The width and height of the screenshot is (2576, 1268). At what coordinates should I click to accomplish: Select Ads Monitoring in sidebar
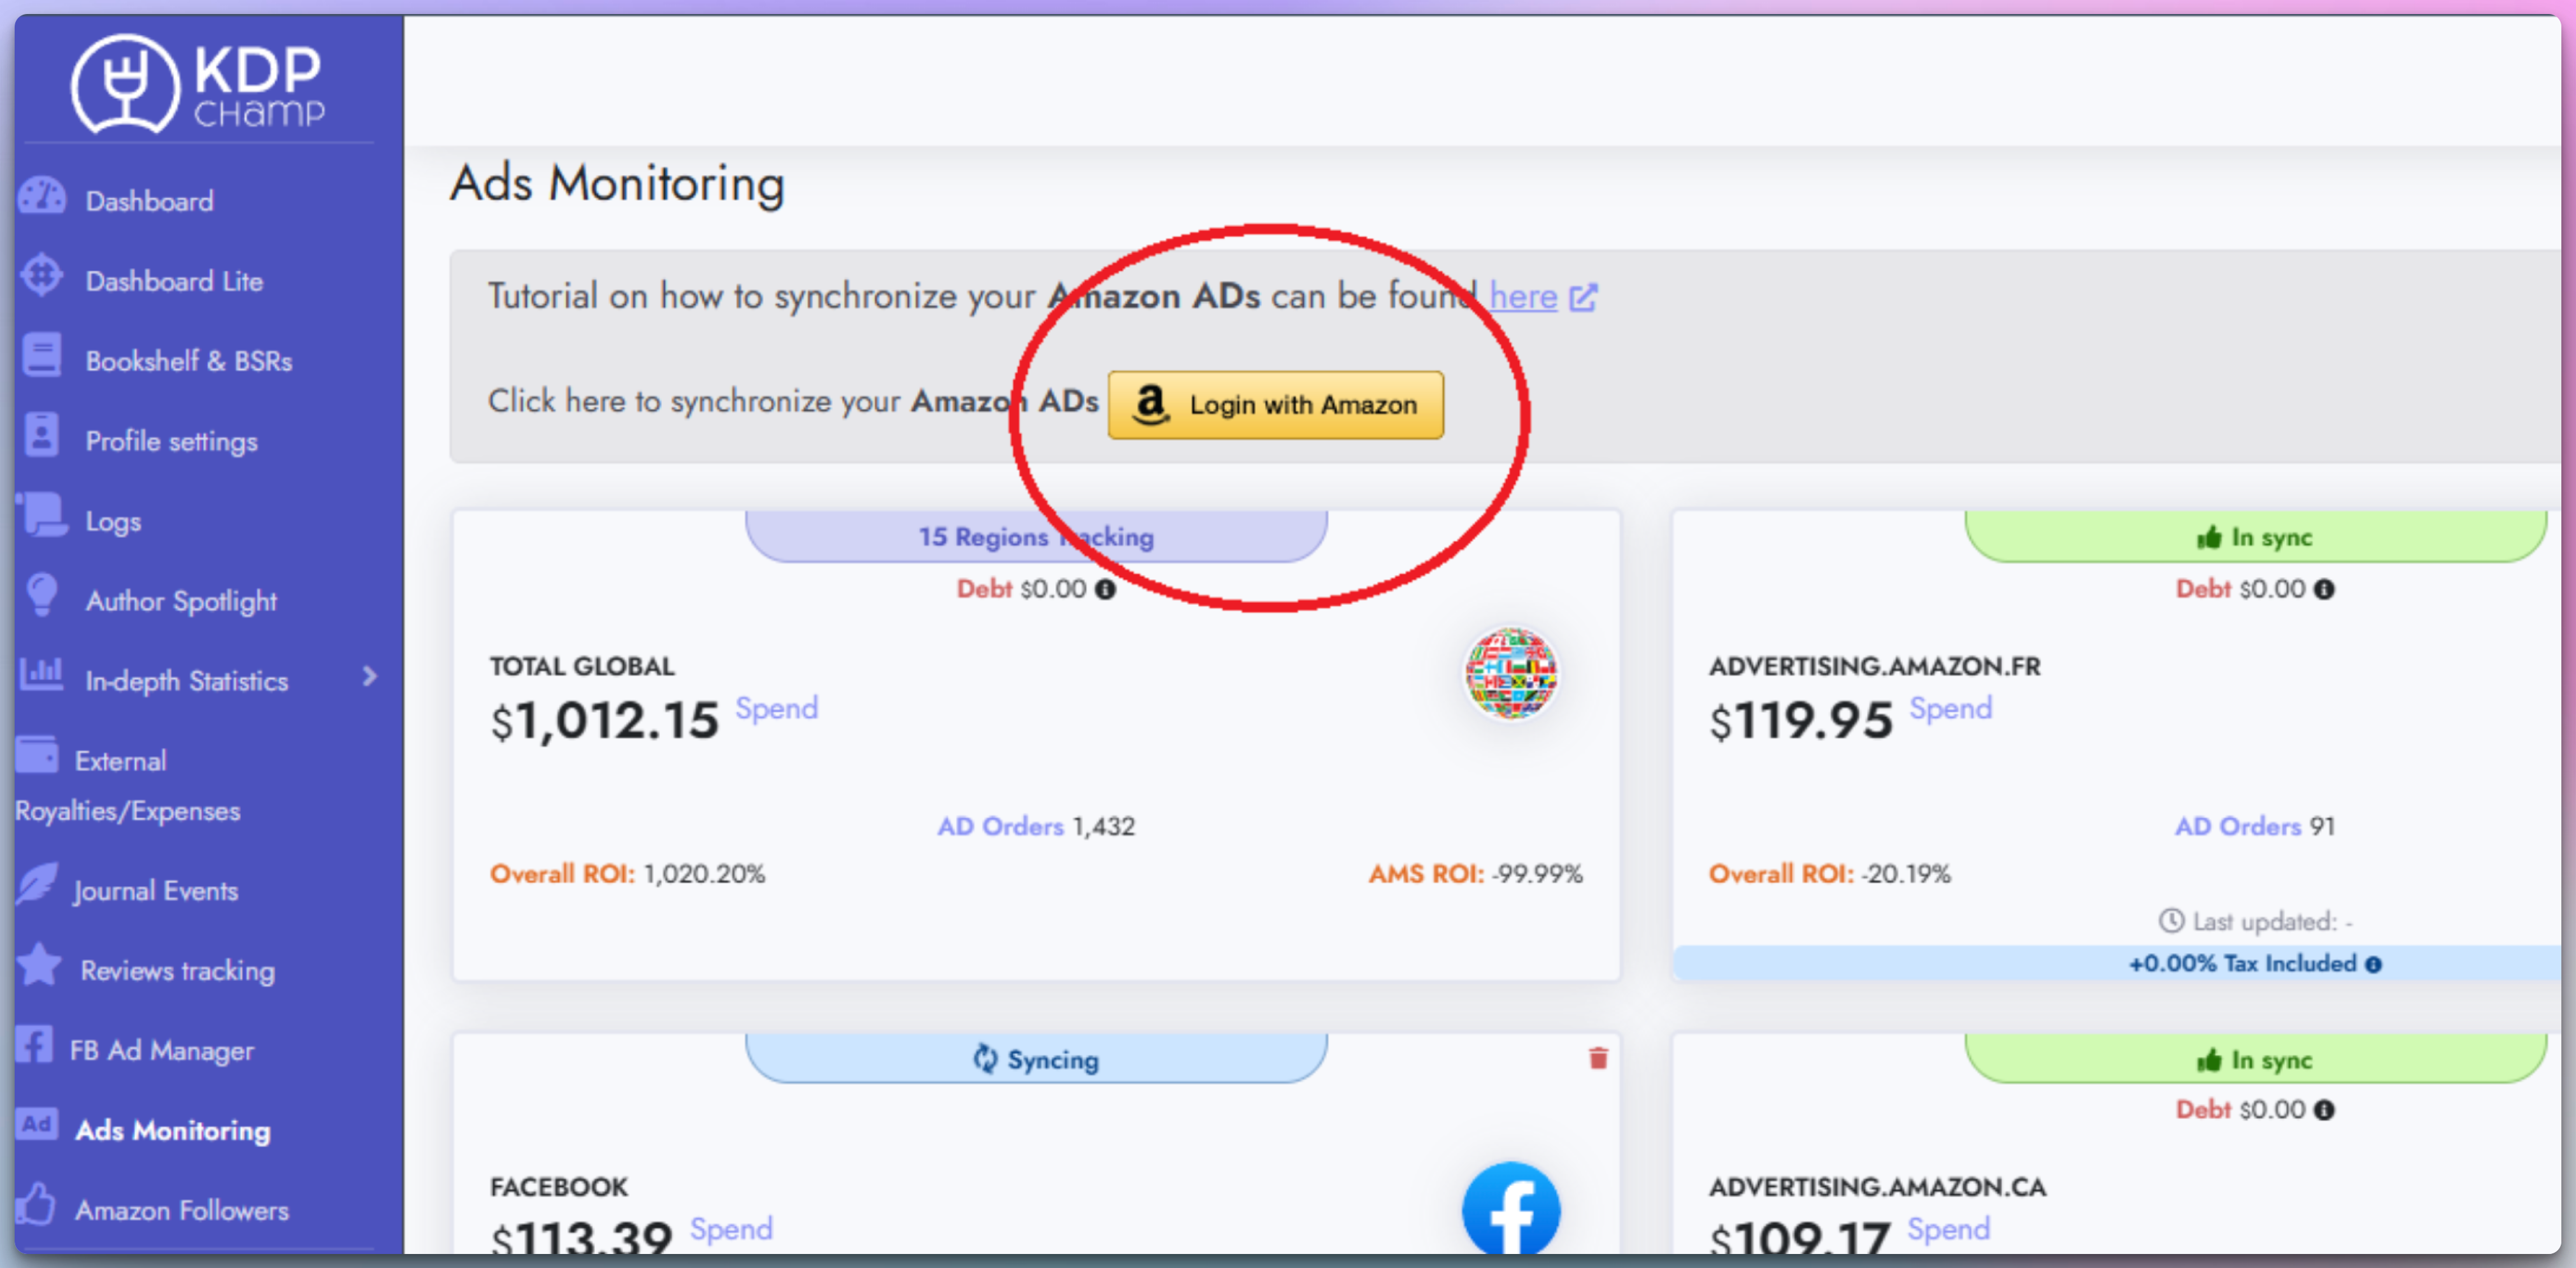click(x=173, y=1131)
